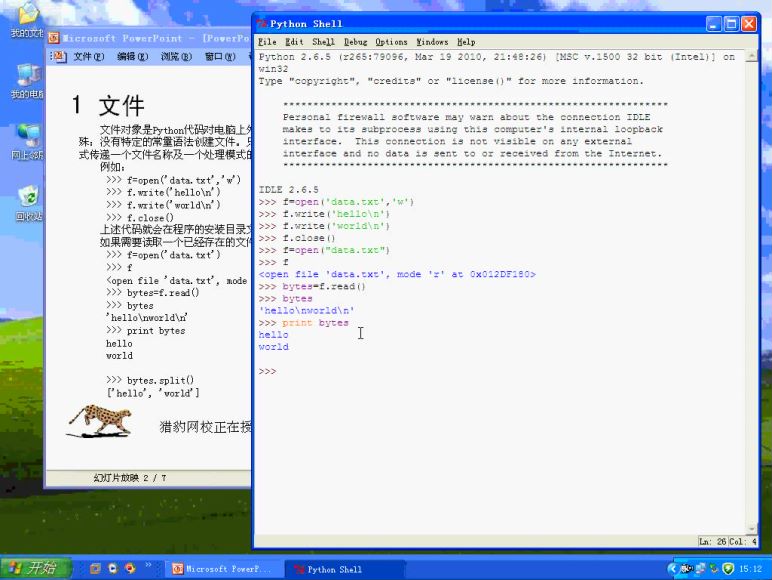The image size is (772, 580).
Task: Click the <open file 'data.txt'> output line
Action: (x=397, y=274)
